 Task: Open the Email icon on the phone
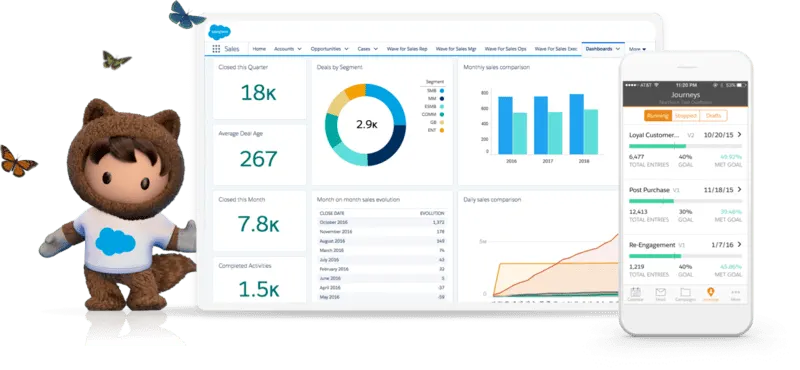click(x=661, y=292)
